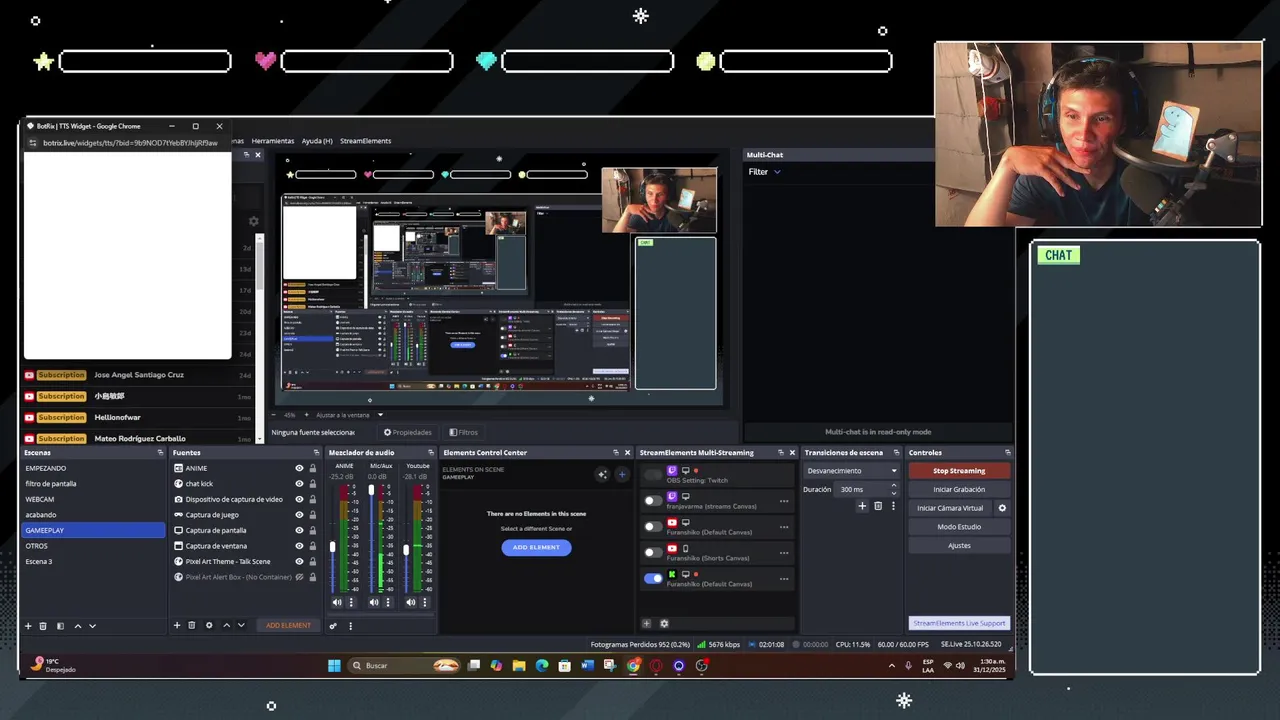This screenshot has height=720, width=1280.
Task: Open the Ajustar a la ventana zoom dropdown
Action: pyautogui.click(x=349, y=415)
